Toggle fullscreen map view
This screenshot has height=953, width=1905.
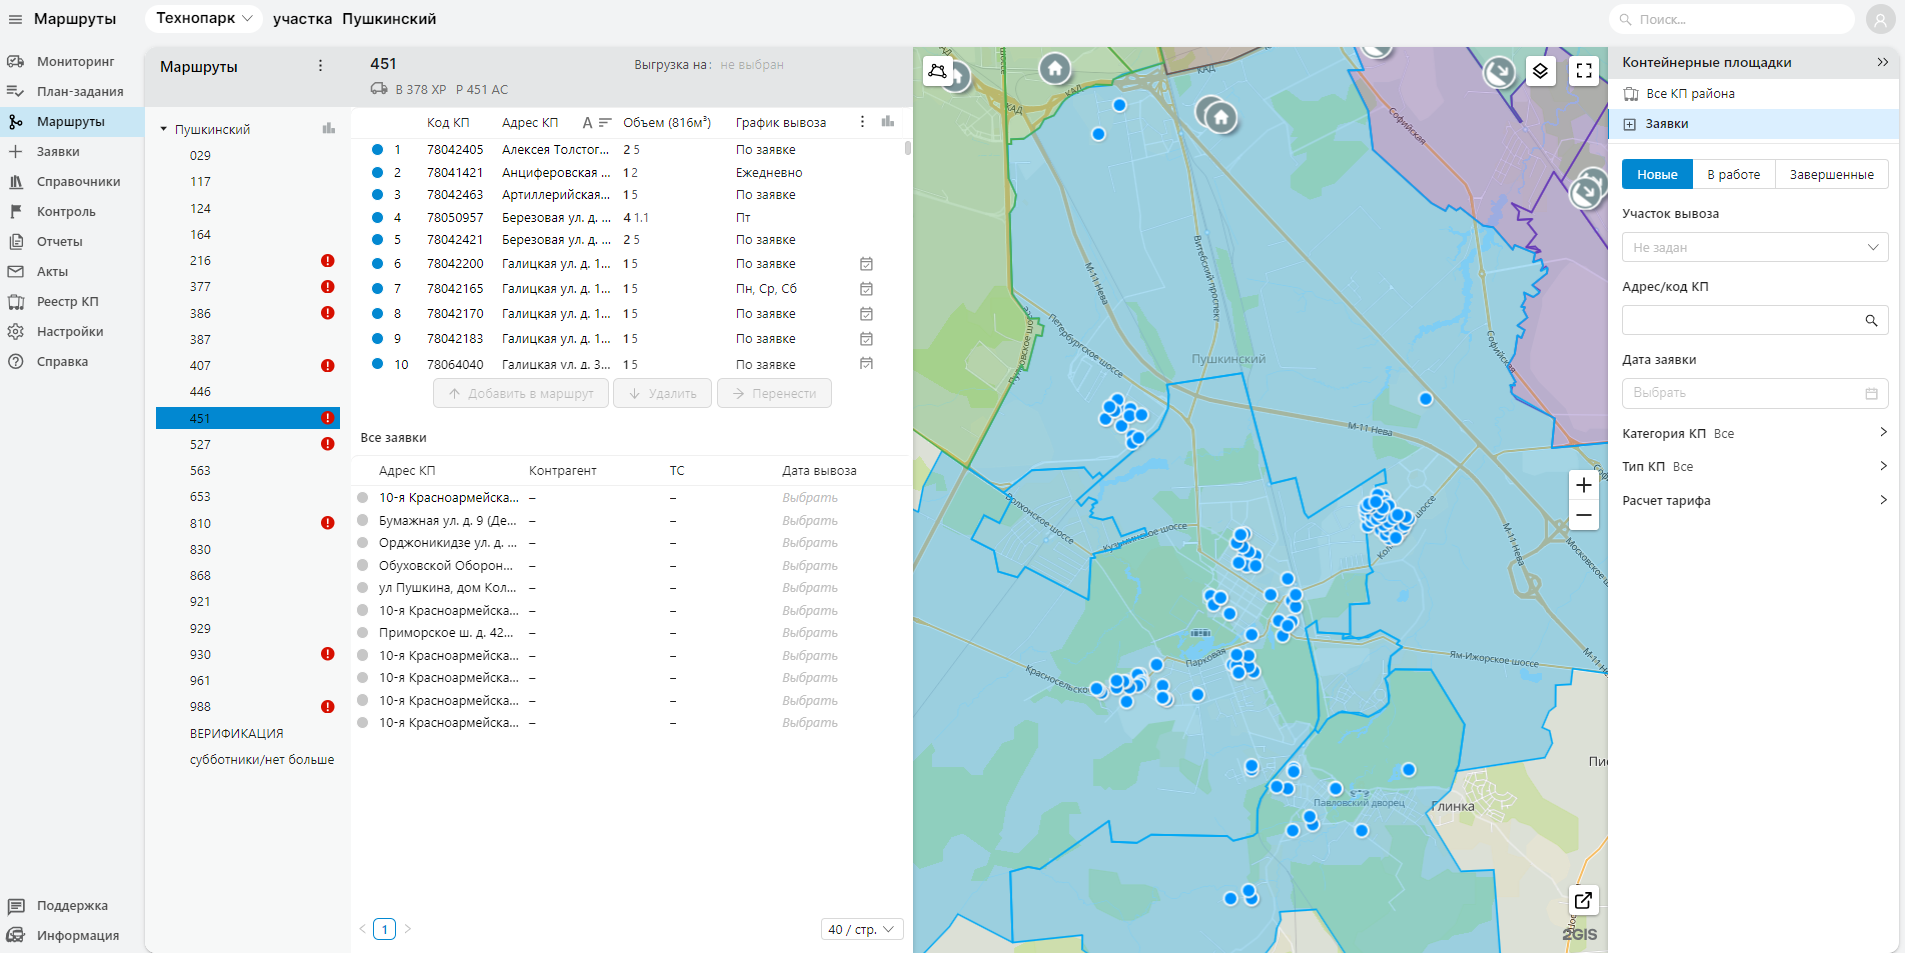coord(1584,71)
